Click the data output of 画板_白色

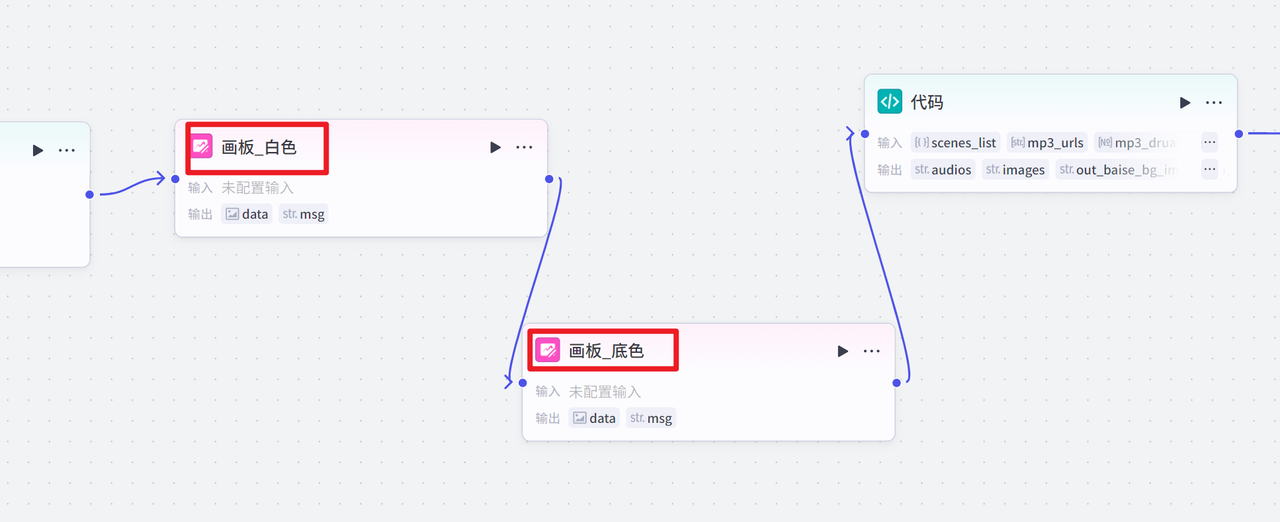(246, 213)
